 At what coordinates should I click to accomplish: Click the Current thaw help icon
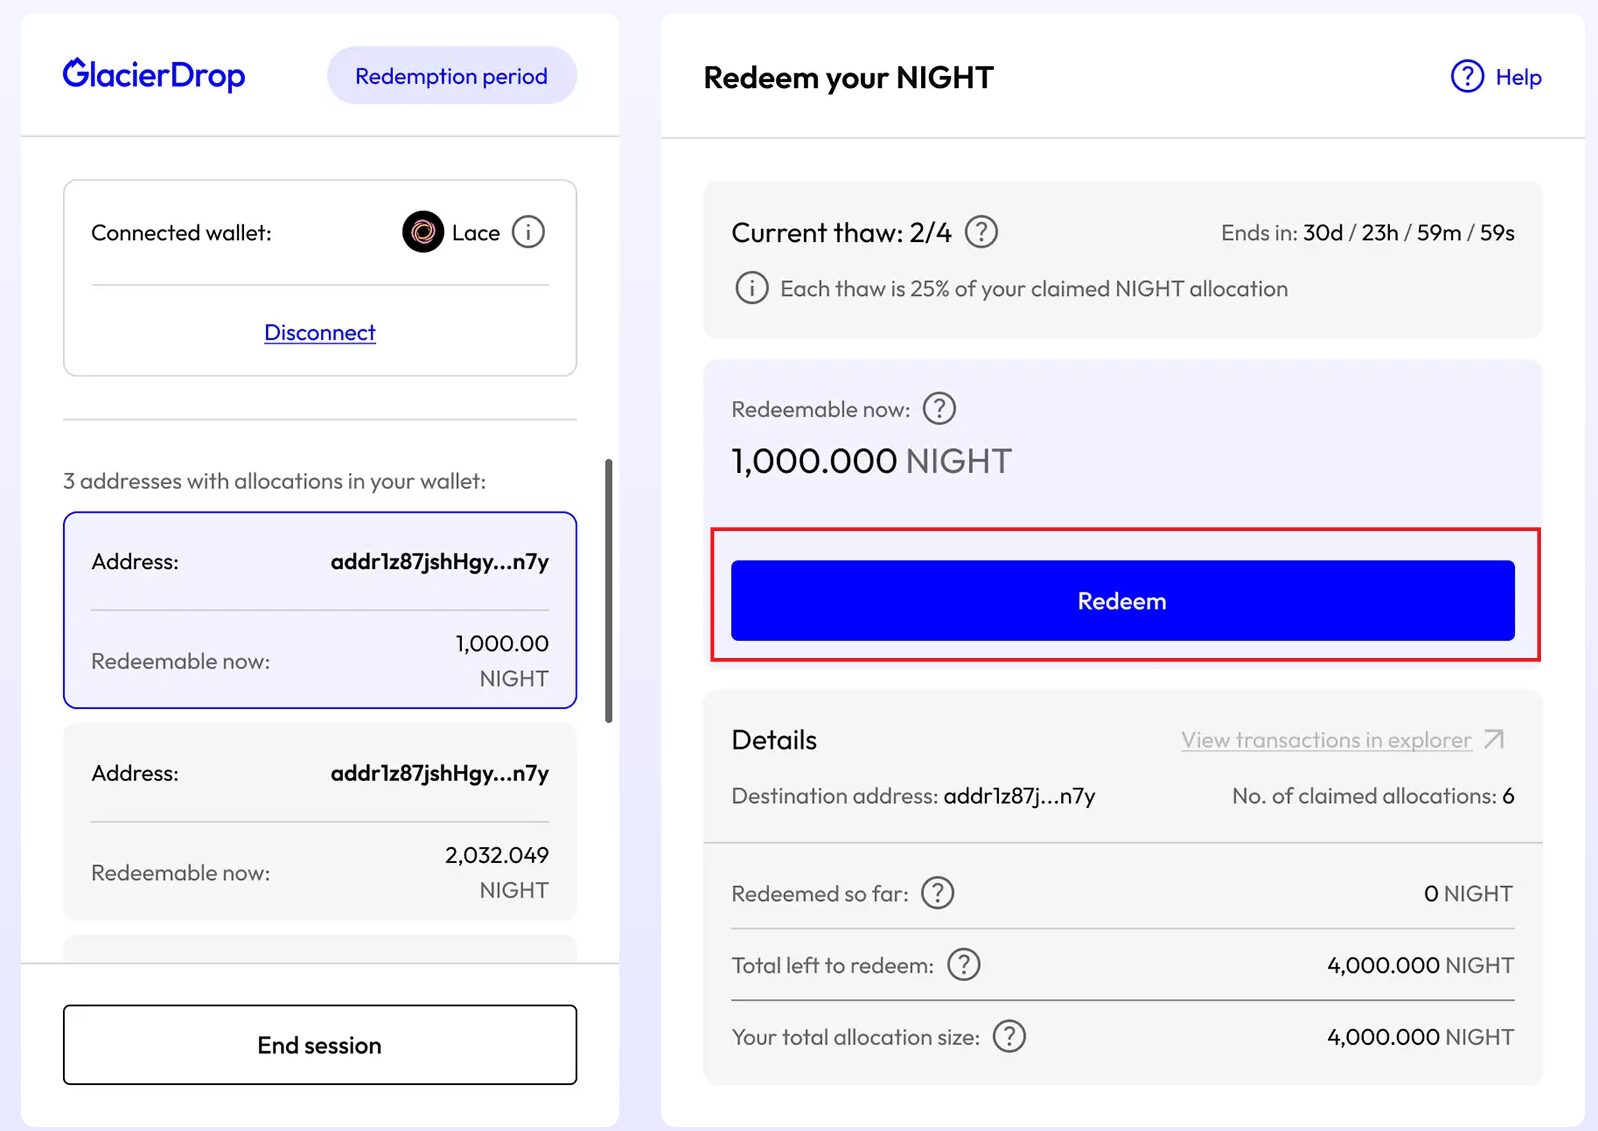[x=981, y=232]
